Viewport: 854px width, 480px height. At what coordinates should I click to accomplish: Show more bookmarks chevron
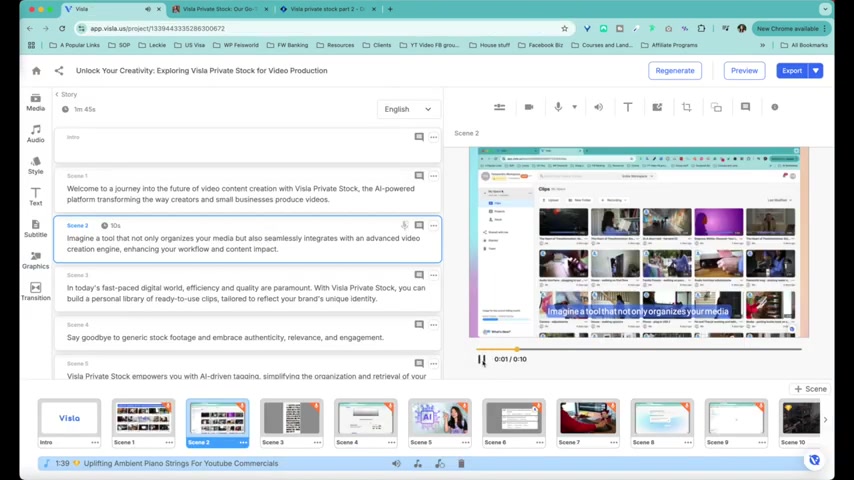tap(762, 45)
